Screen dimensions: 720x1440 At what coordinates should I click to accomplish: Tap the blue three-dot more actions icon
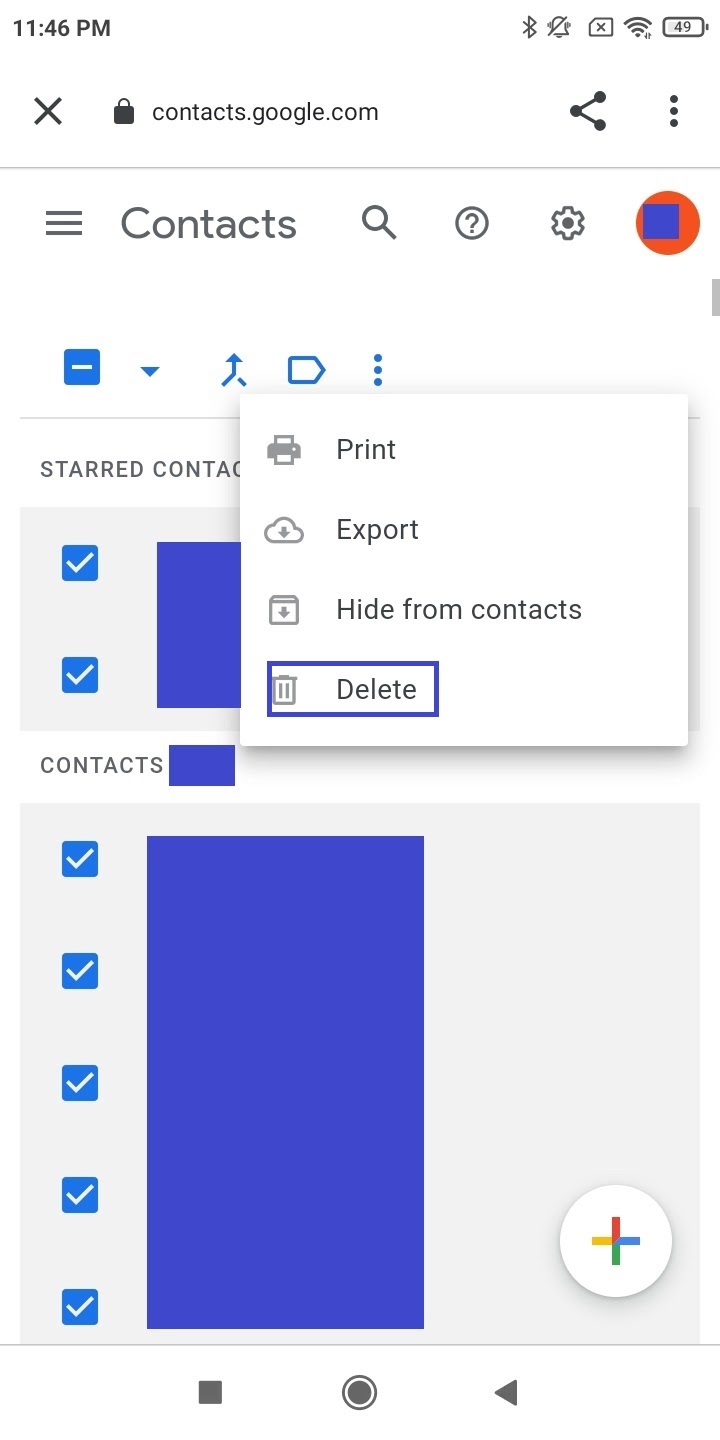click(377, 370)
